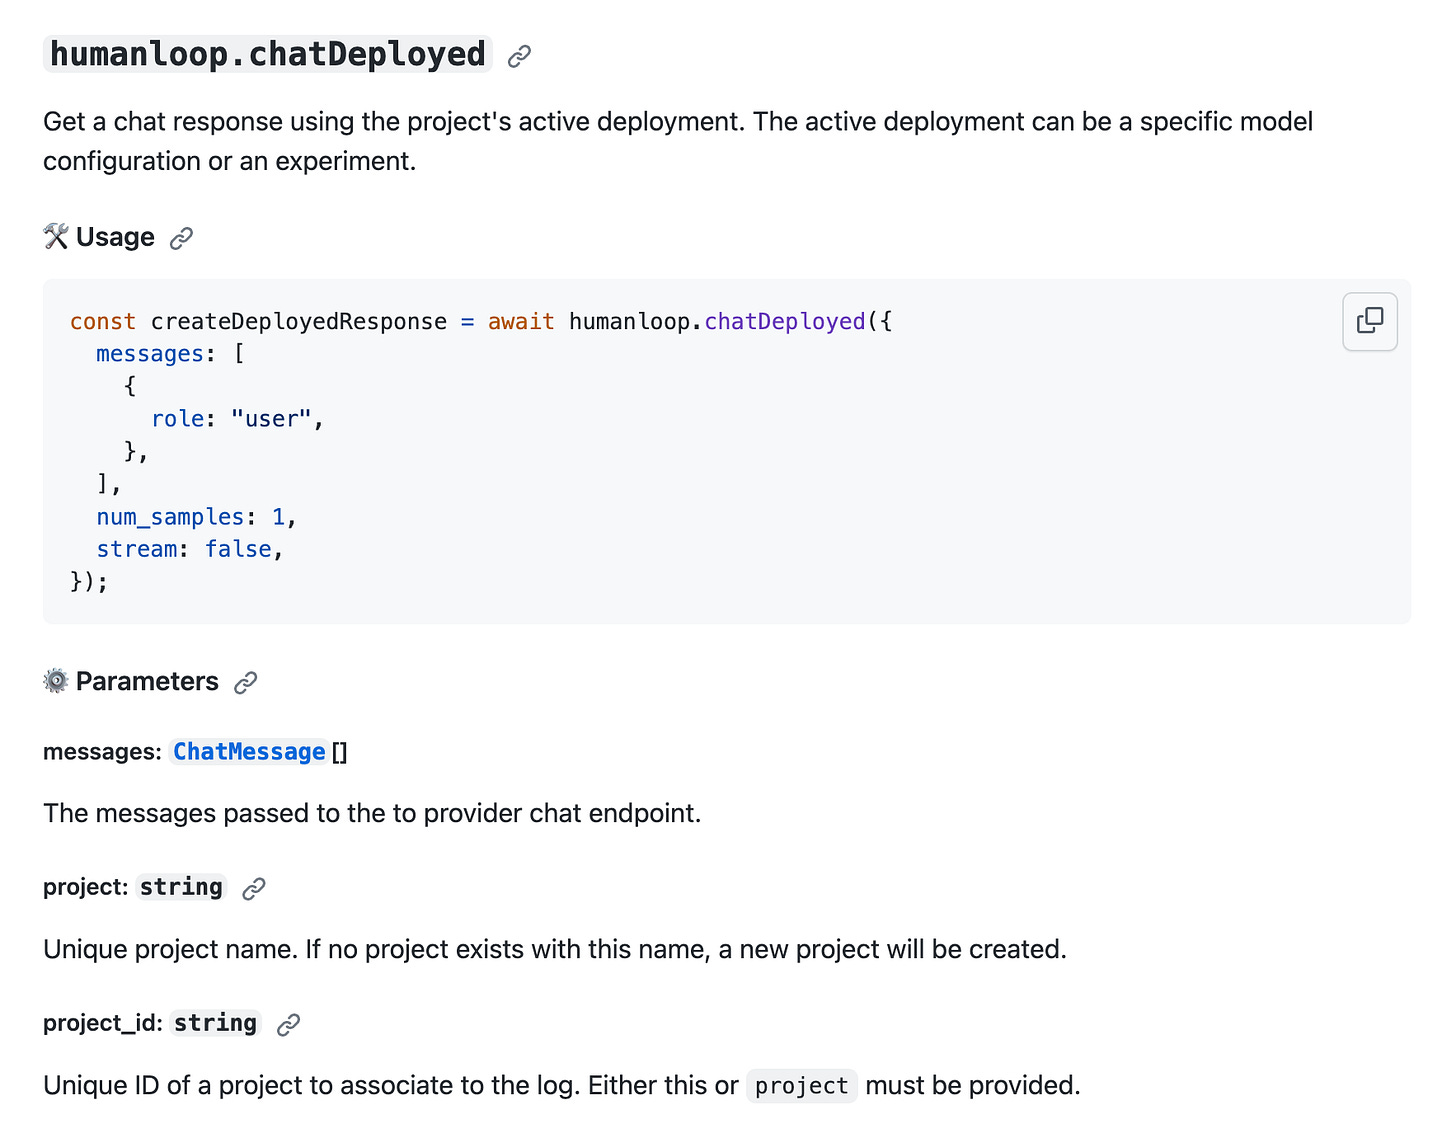Click the 'Unique project name' description
This screenshot has height=1125, width=1456.
click(x=555, y=949)
